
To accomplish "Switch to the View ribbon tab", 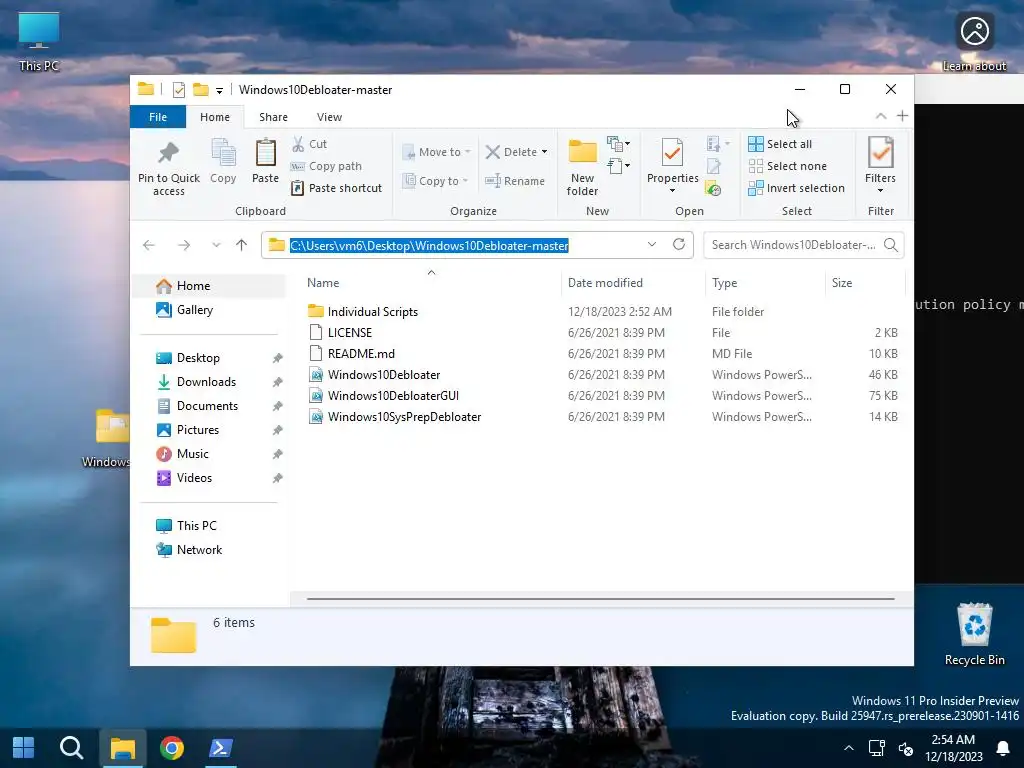I will click(329, 117).
